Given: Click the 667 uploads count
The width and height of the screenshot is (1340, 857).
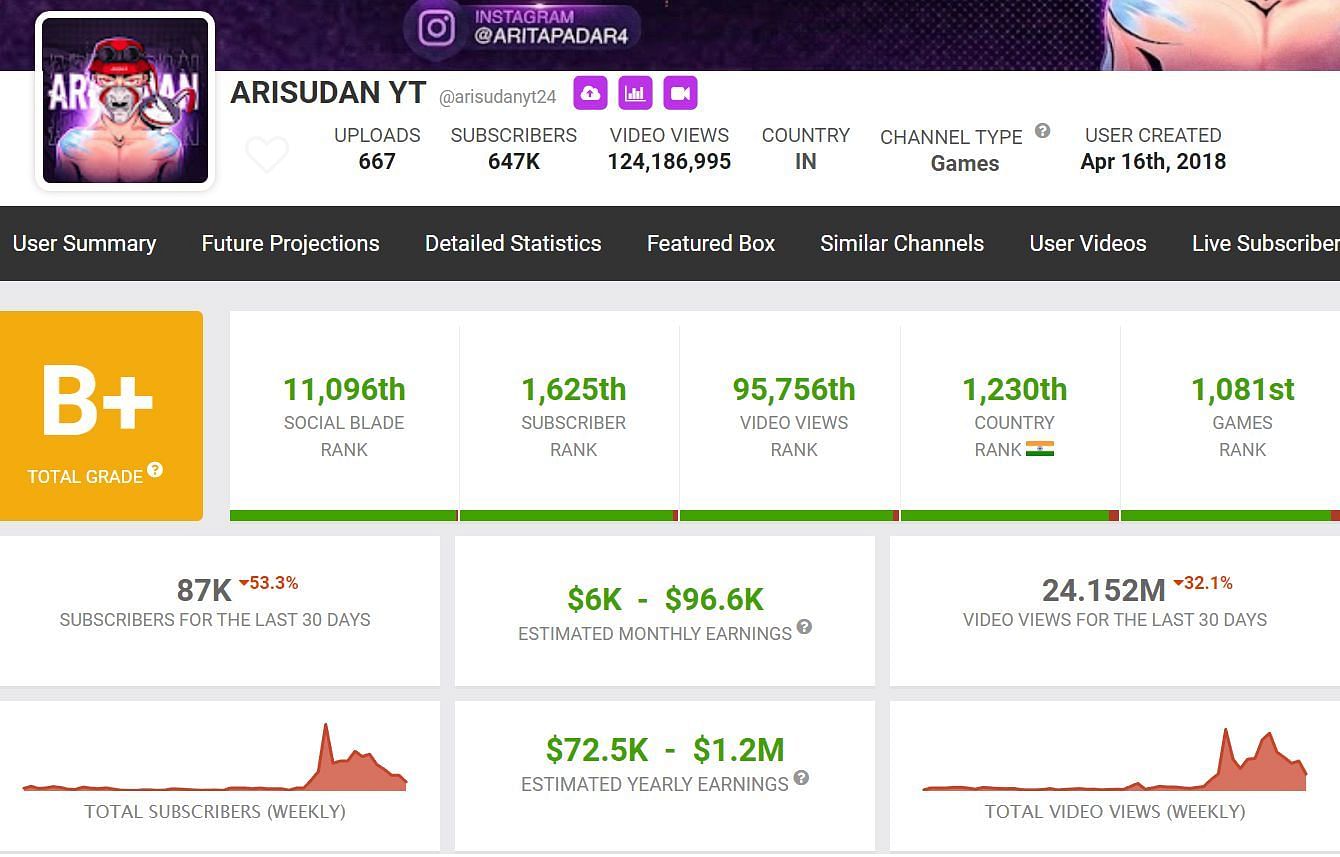Looking at the screenshot, I should pyautogui.click(x=377, y=161).
